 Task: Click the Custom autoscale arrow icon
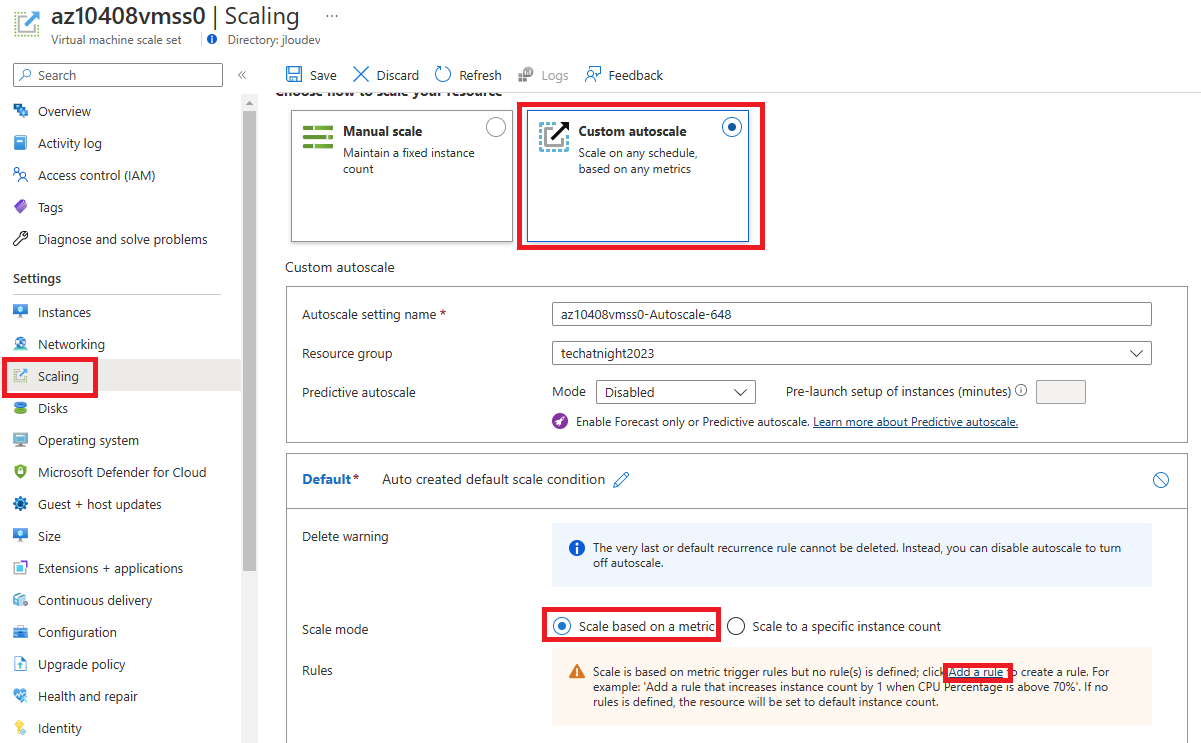click(554, 137)
